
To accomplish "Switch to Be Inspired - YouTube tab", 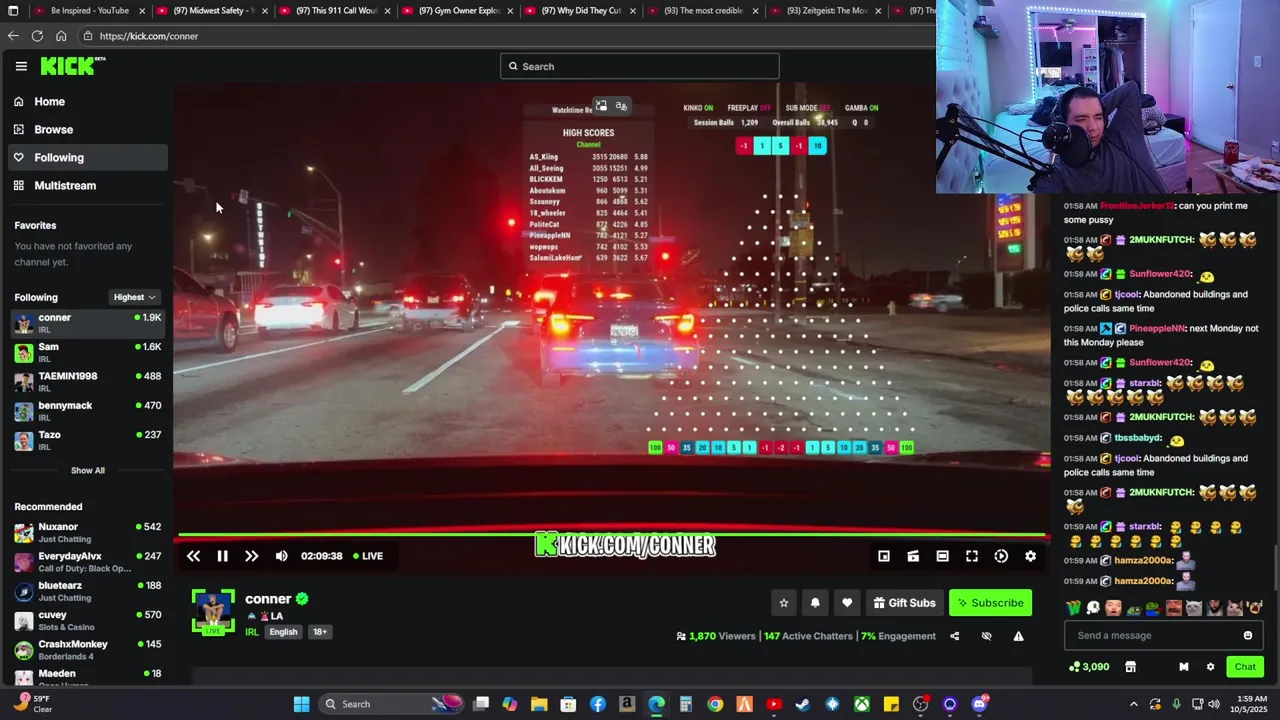I will [x=89, y=11].
